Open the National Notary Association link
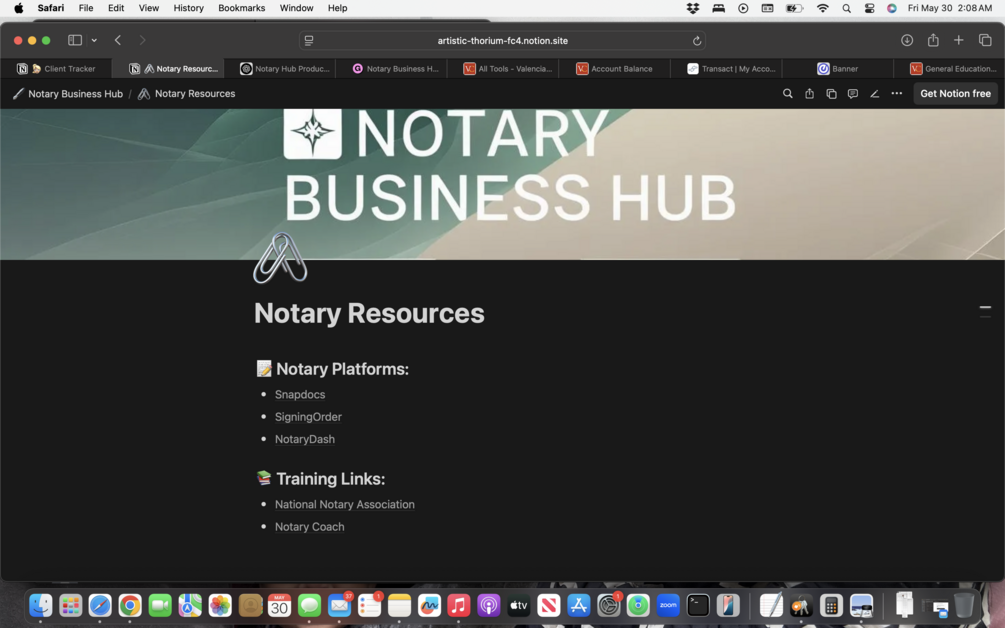This screenshot has width=1005, height=628. pos(345,505)
